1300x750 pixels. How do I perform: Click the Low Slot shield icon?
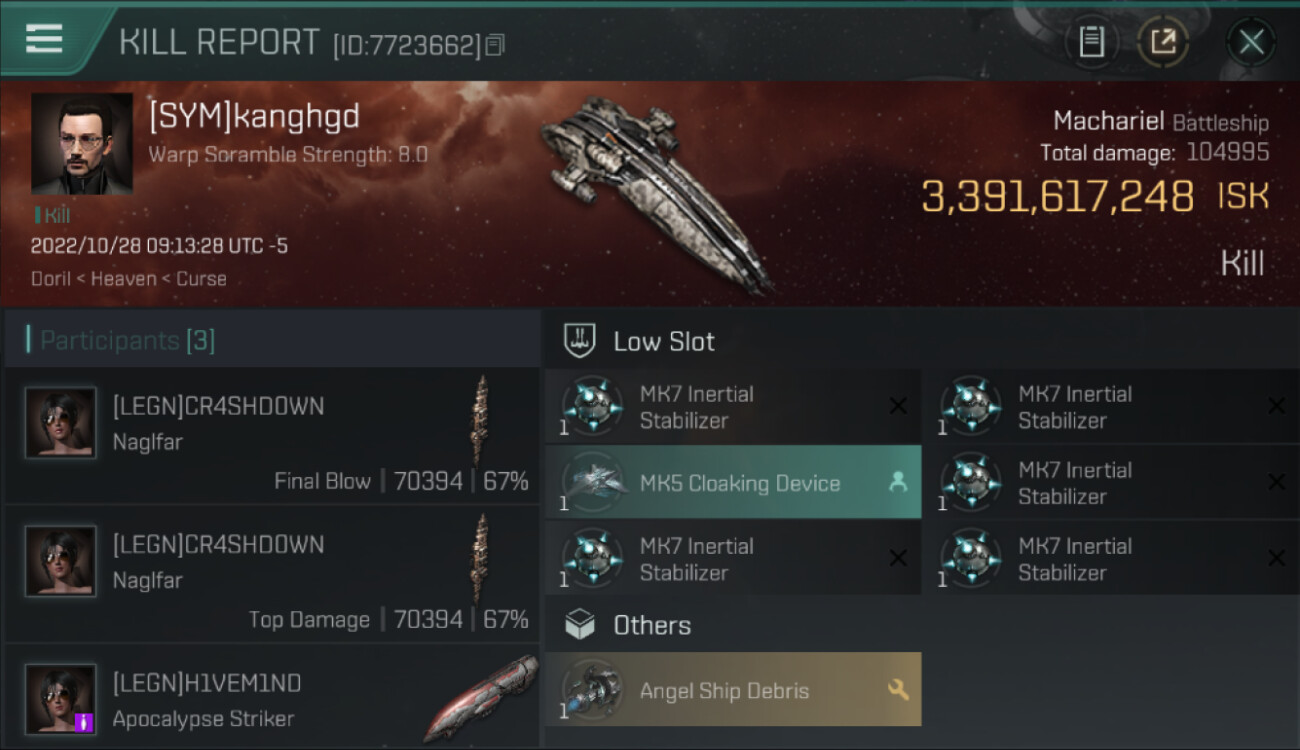(x=580, y=341)
